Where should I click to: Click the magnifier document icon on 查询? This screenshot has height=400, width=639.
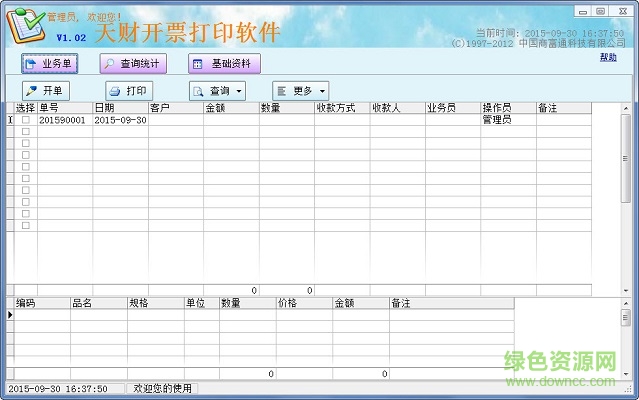point(198,91)
